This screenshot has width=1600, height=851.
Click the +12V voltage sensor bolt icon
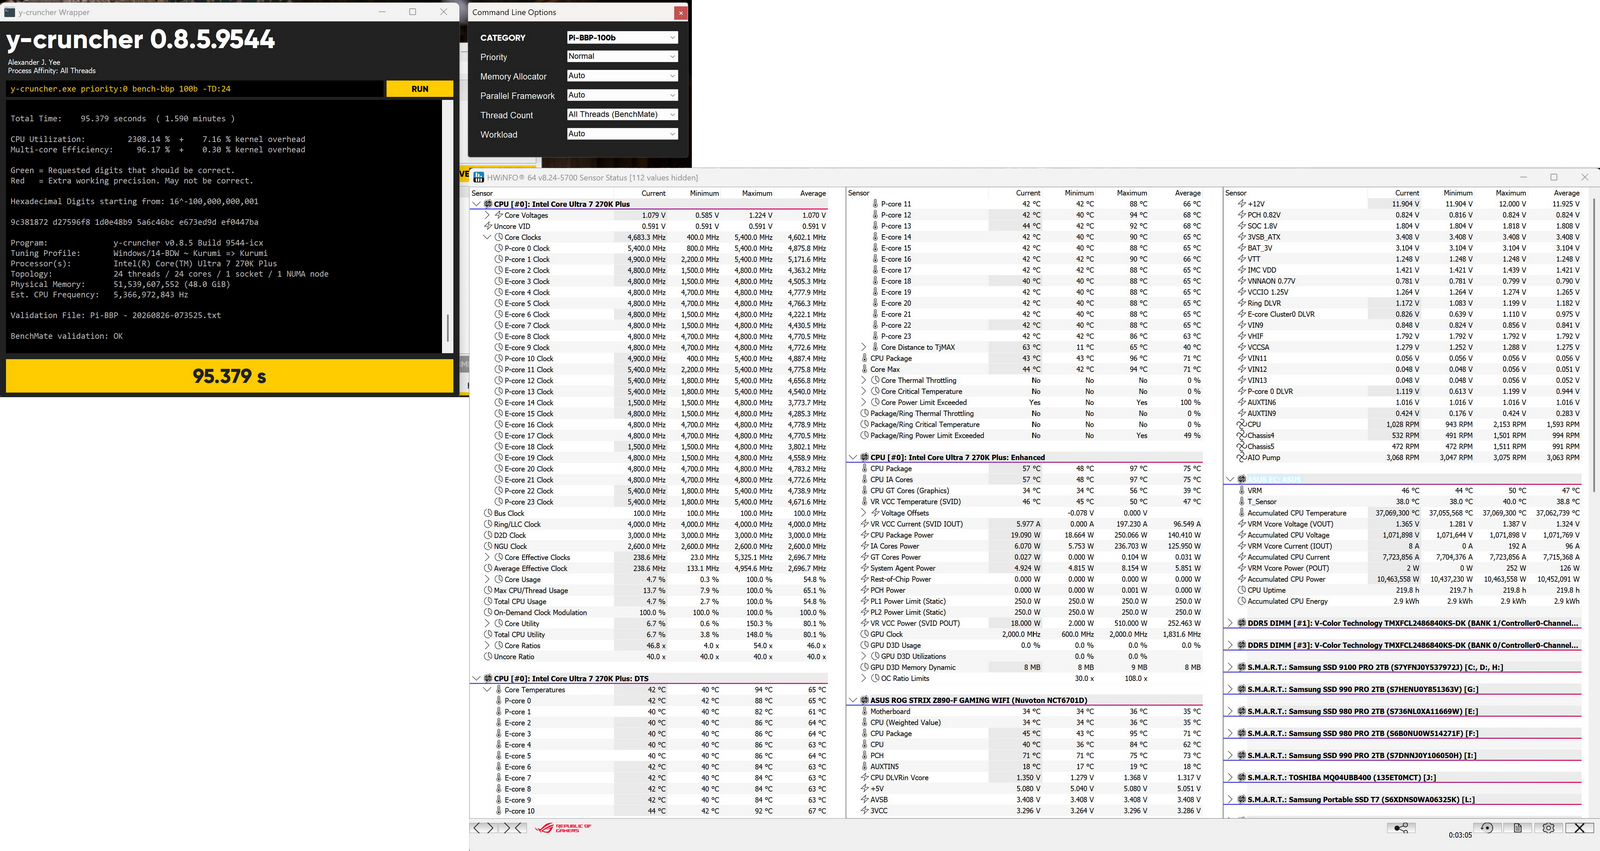[1241, 204]
